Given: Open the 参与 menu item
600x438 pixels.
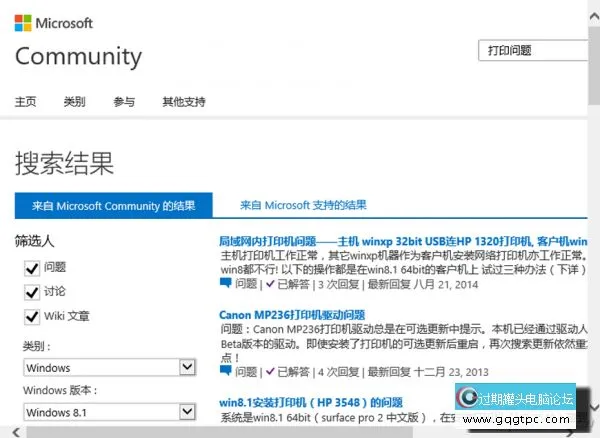Looking at the screenshot, I should point(124,101).
